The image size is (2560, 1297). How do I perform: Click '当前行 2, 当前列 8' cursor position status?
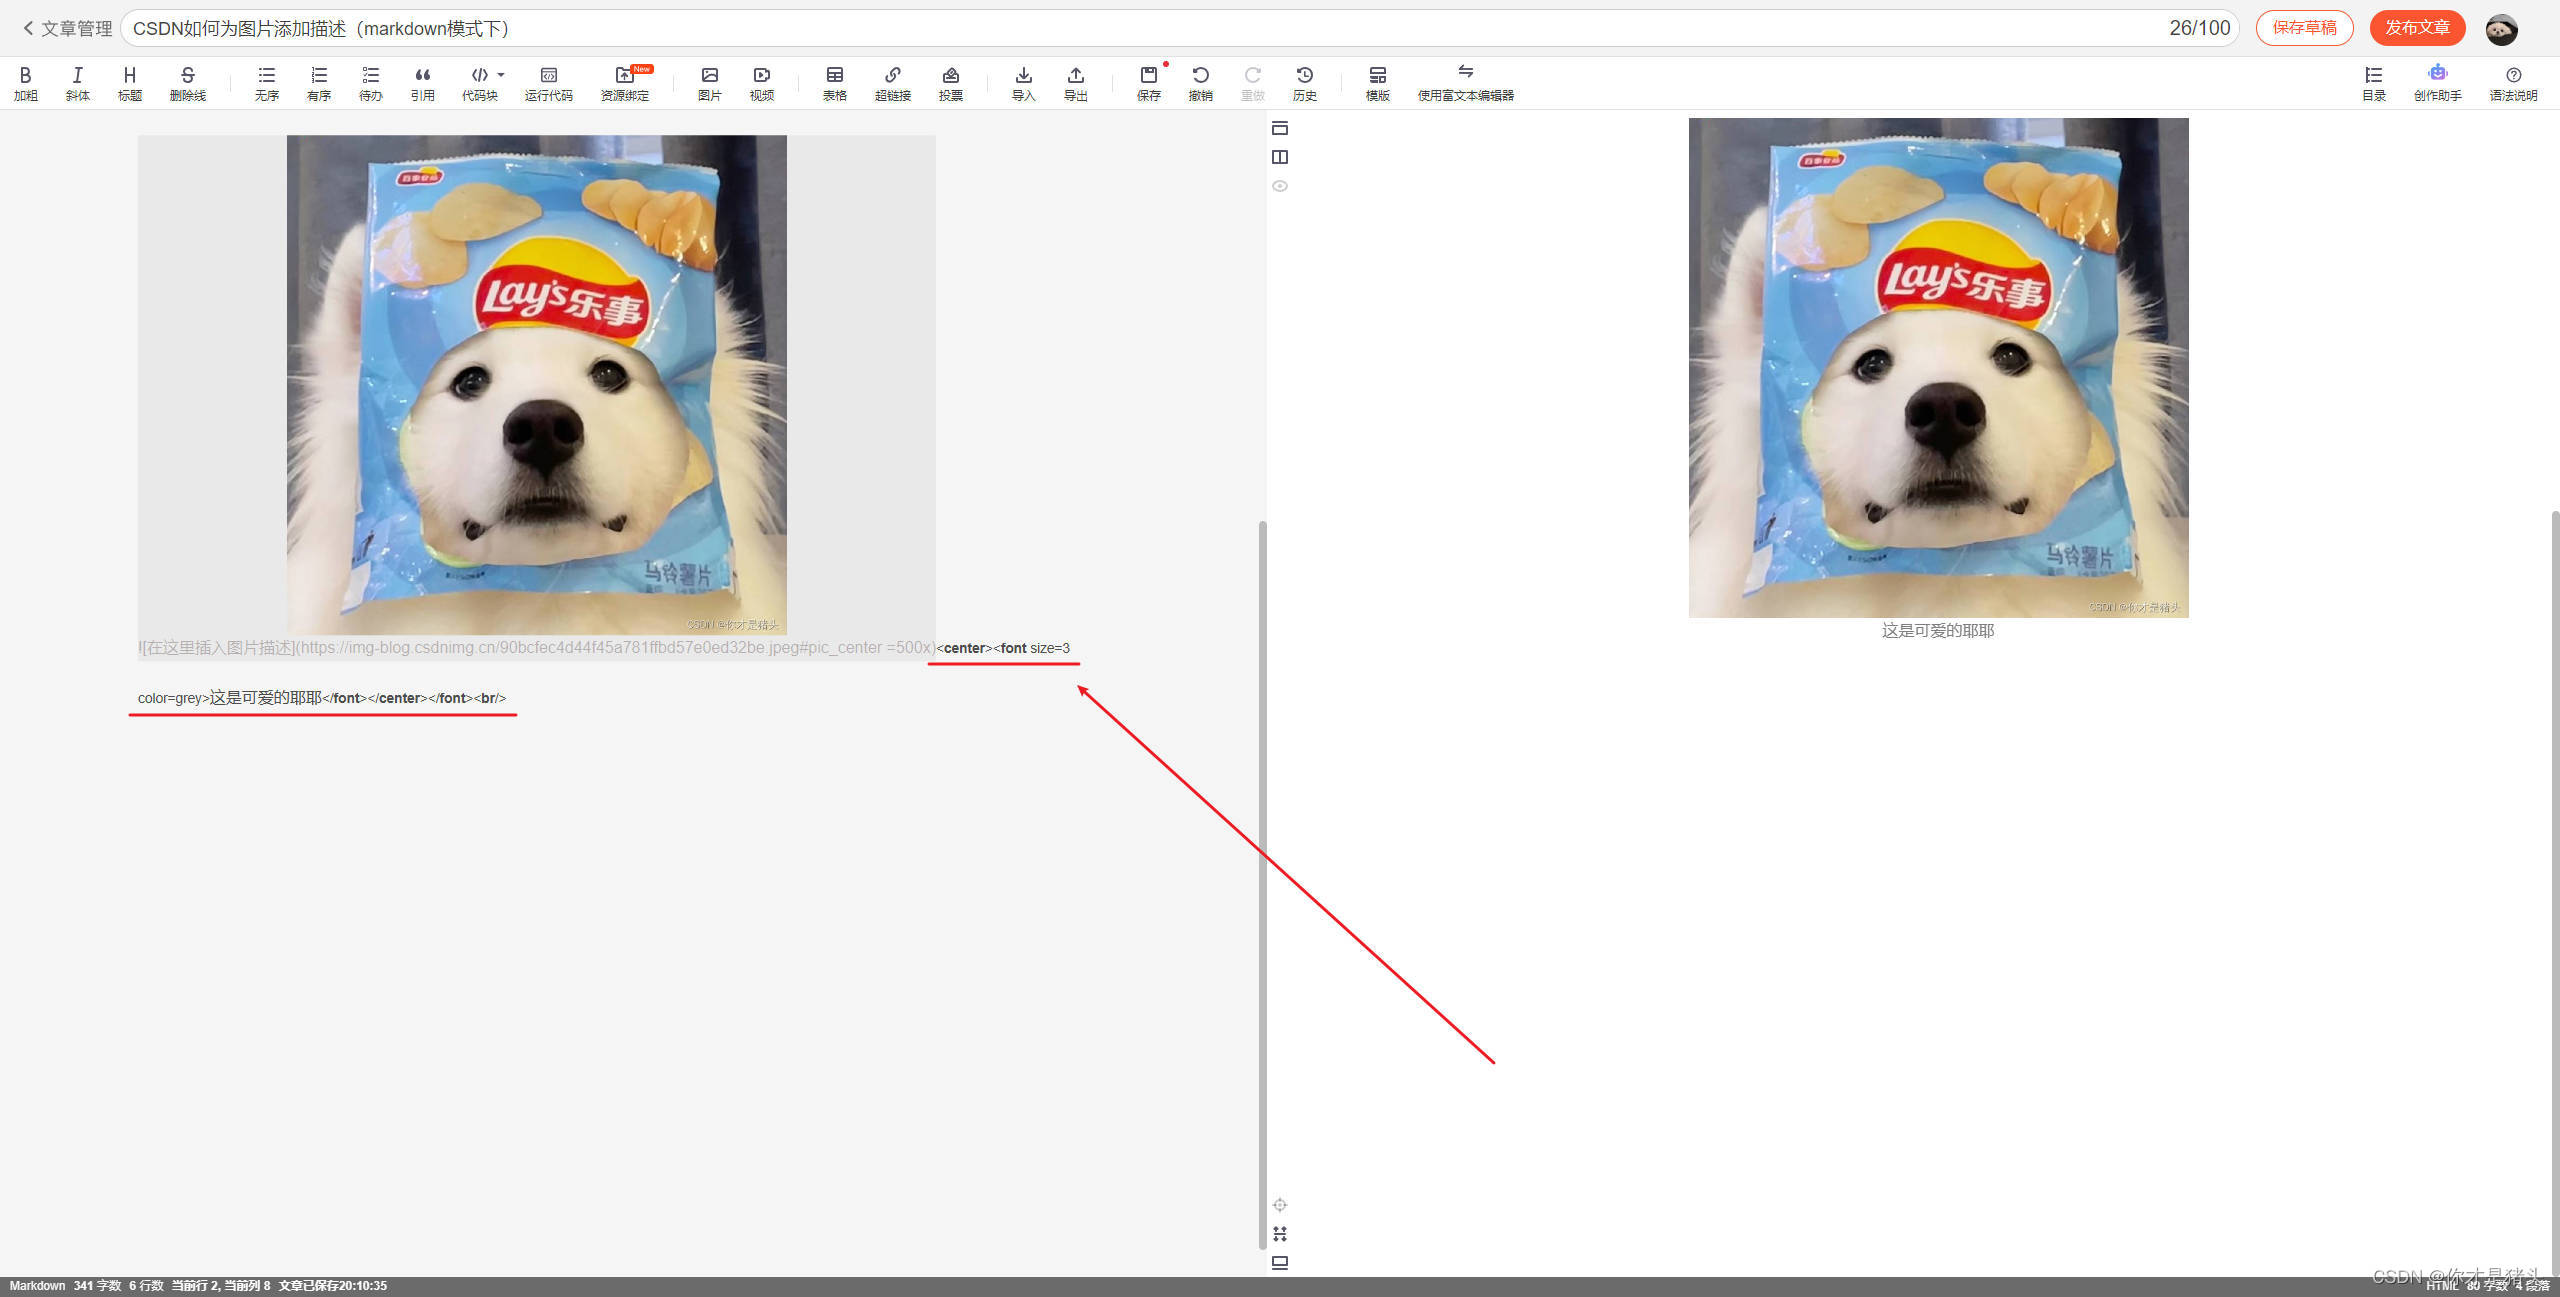click(x=221, y=1286)
